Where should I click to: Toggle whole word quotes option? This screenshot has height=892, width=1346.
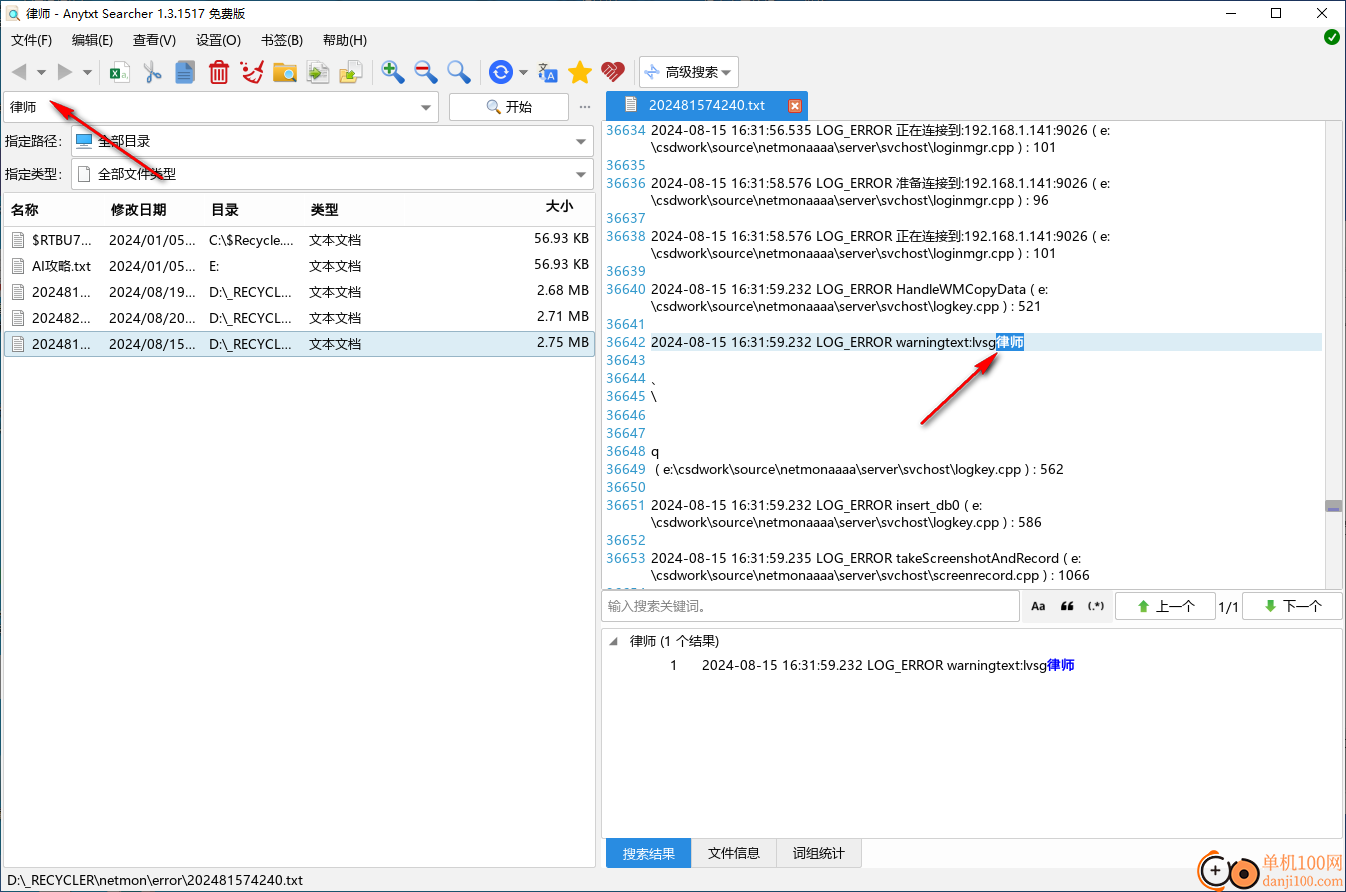pos(1067,606)
